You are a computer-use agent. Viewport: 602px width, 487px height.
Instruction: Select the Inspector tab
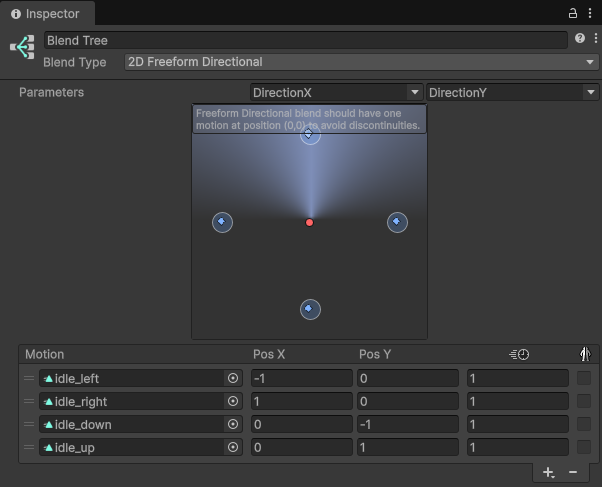(46, 14)
